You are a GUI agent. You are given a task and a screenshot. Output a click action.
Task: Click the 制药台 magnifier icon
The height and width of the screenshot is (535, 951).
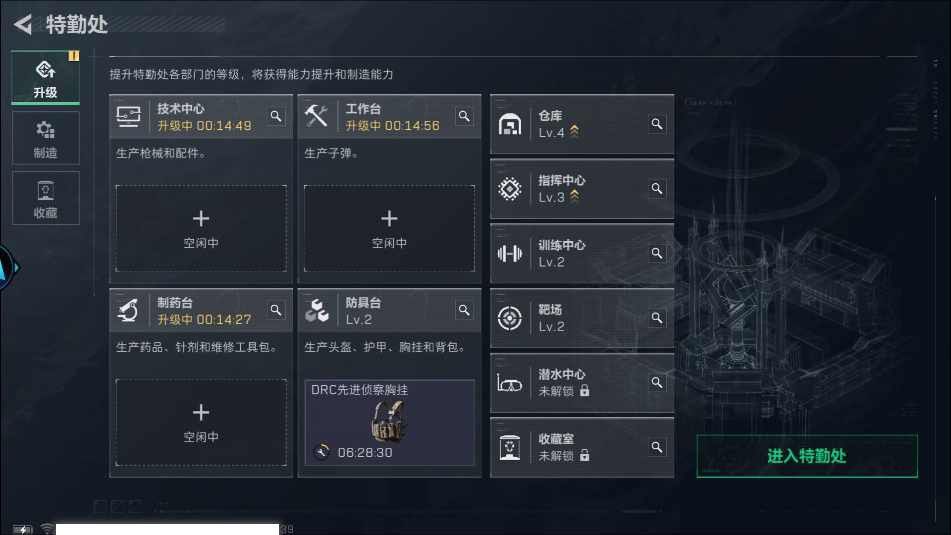[276, 310]
